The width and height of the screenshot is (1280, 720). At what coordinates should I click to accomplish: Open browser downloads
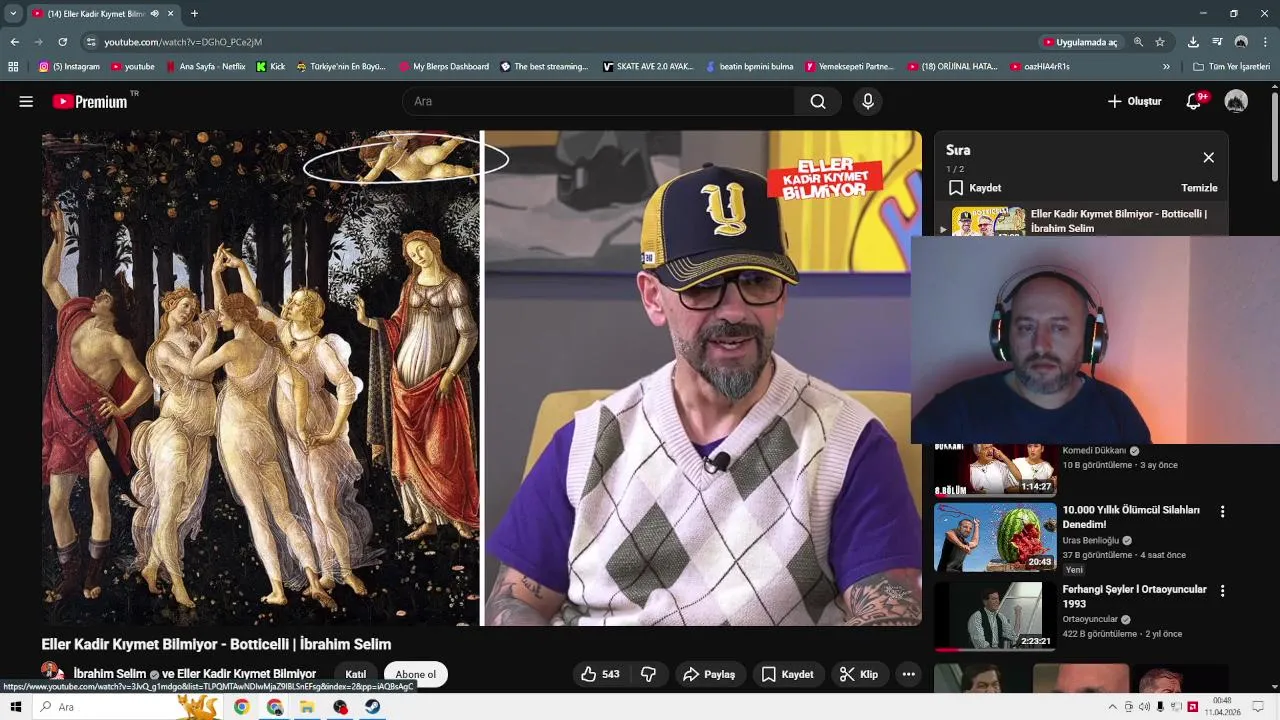click(1193, 42)
